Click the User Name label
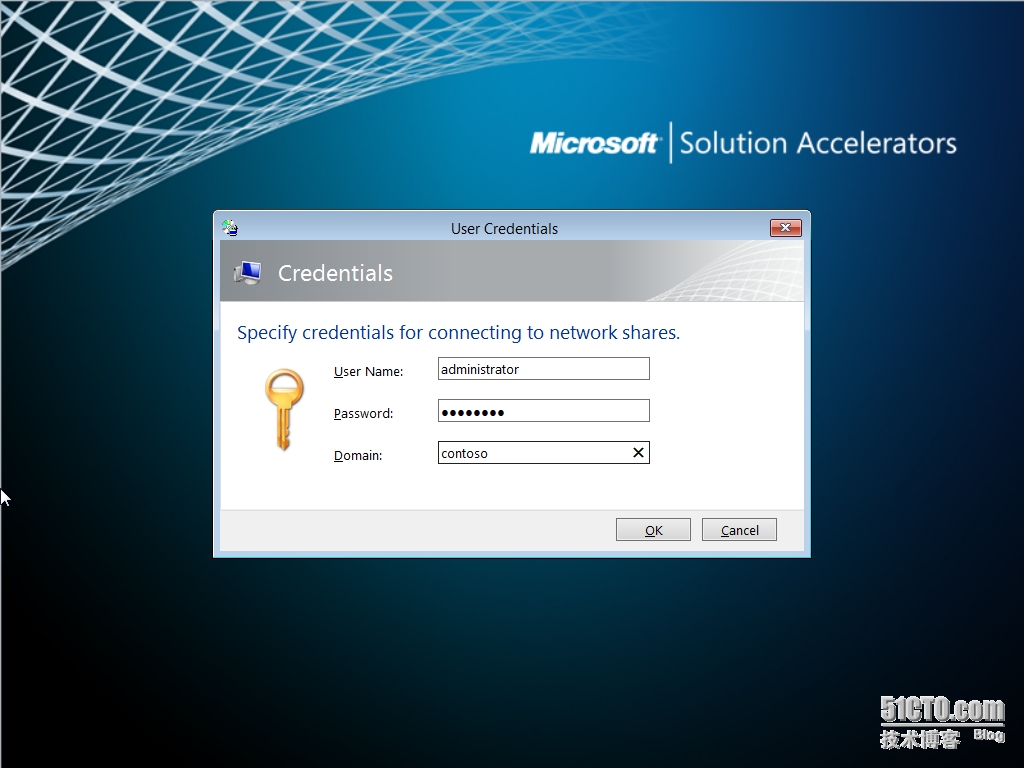The height and width of the screenshot is (768, 1024). coord(368,371)
